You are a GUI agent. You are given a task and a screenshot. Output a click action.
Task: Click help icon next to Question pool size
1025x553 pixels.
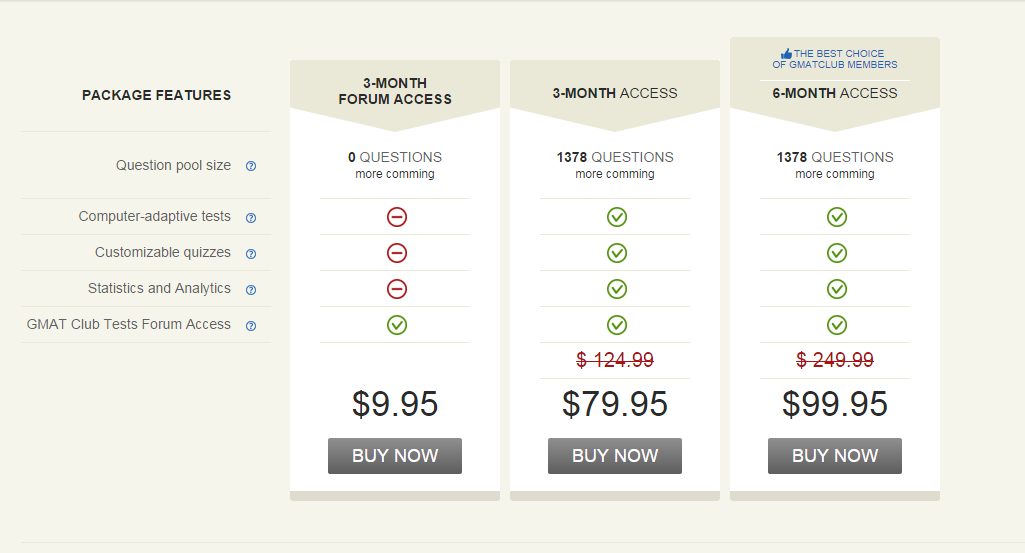251,166
